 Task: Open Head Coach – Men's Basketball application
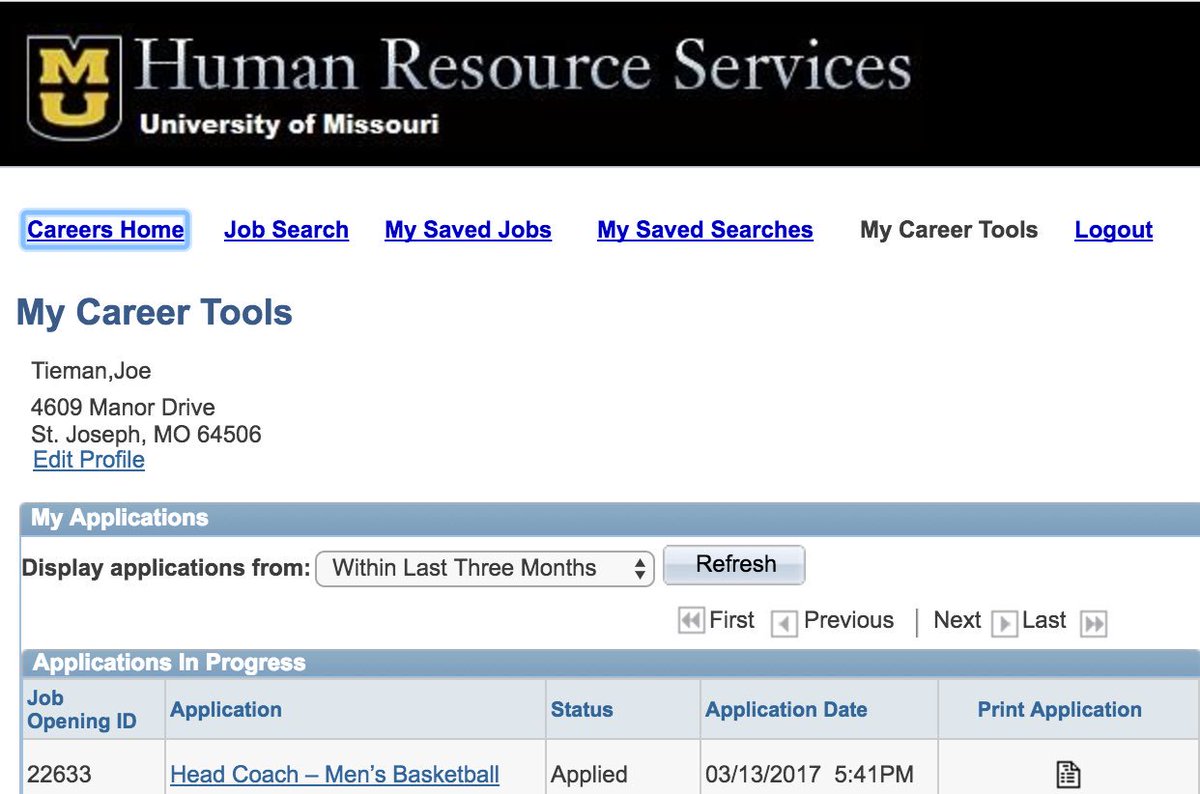(335, 774)
